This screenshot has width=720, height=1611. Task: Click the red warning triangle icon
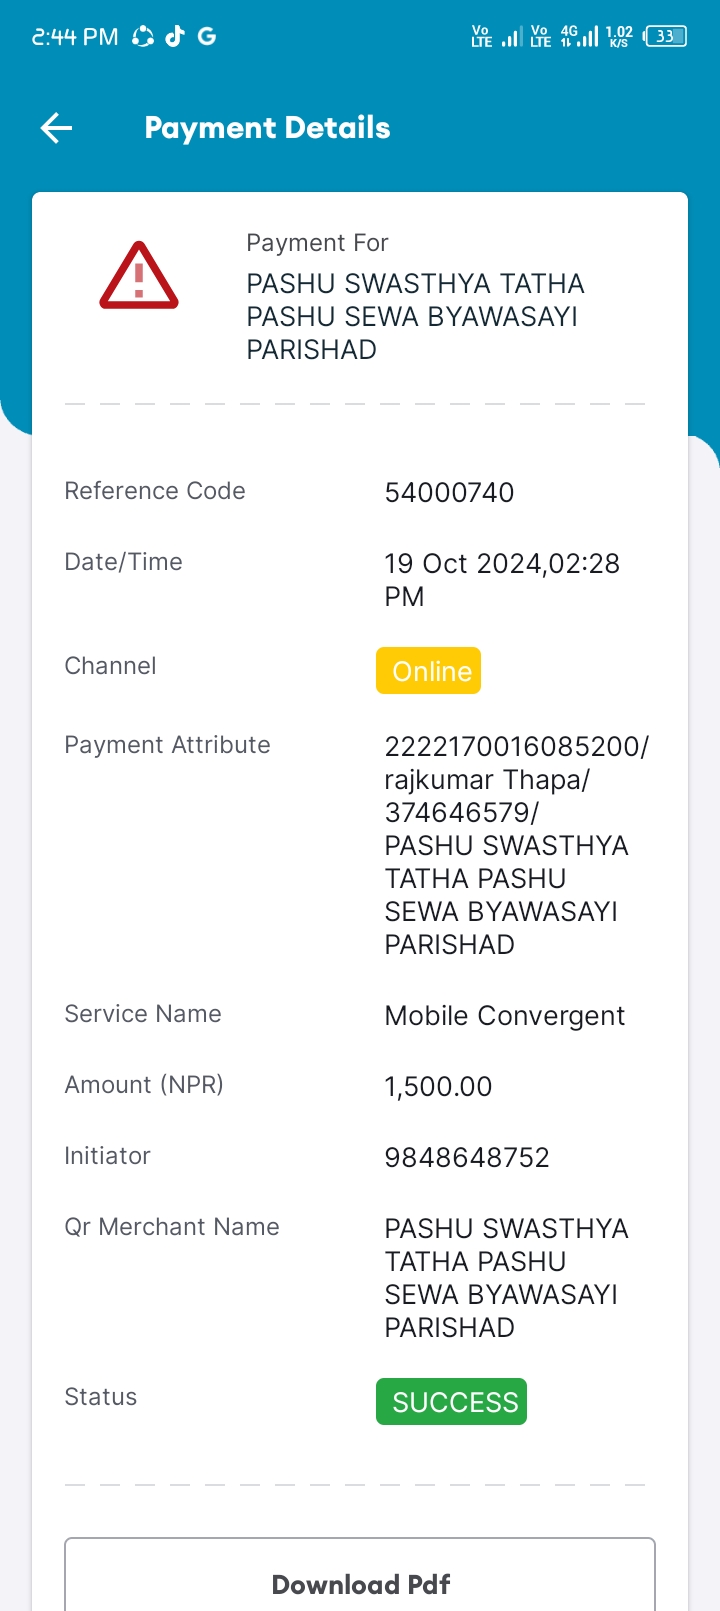tap(139, 275)
